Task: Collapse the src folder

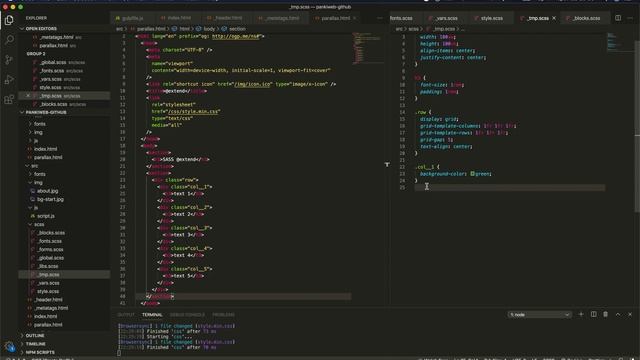Action: pyautogui.click(x=34, y=166)
